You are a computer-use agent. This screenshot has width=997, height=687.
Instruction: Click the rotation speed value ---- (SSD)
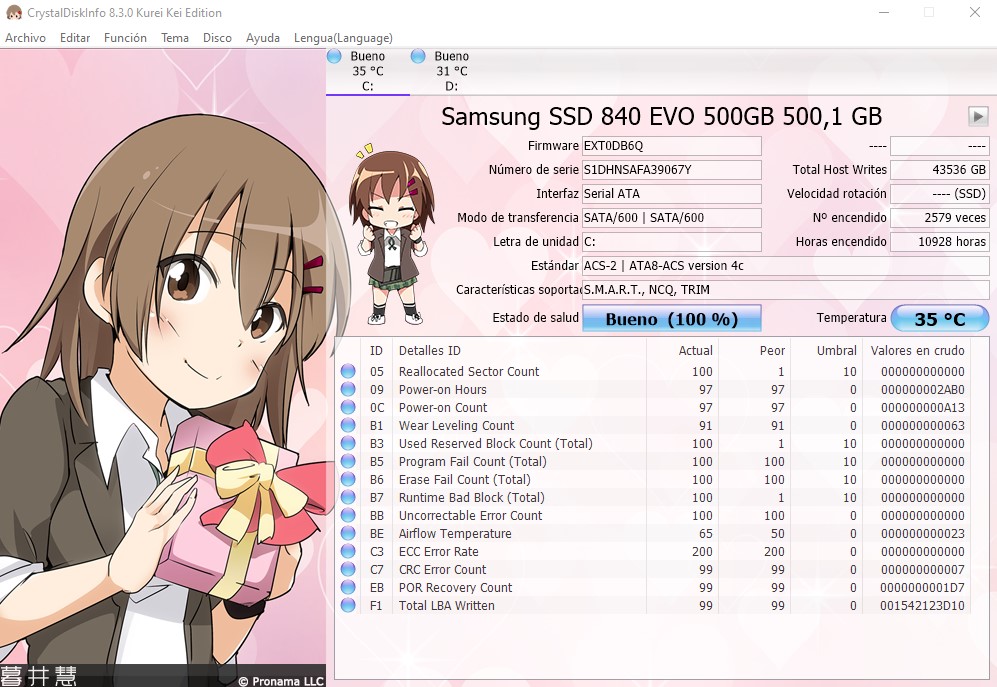point(939,194)
